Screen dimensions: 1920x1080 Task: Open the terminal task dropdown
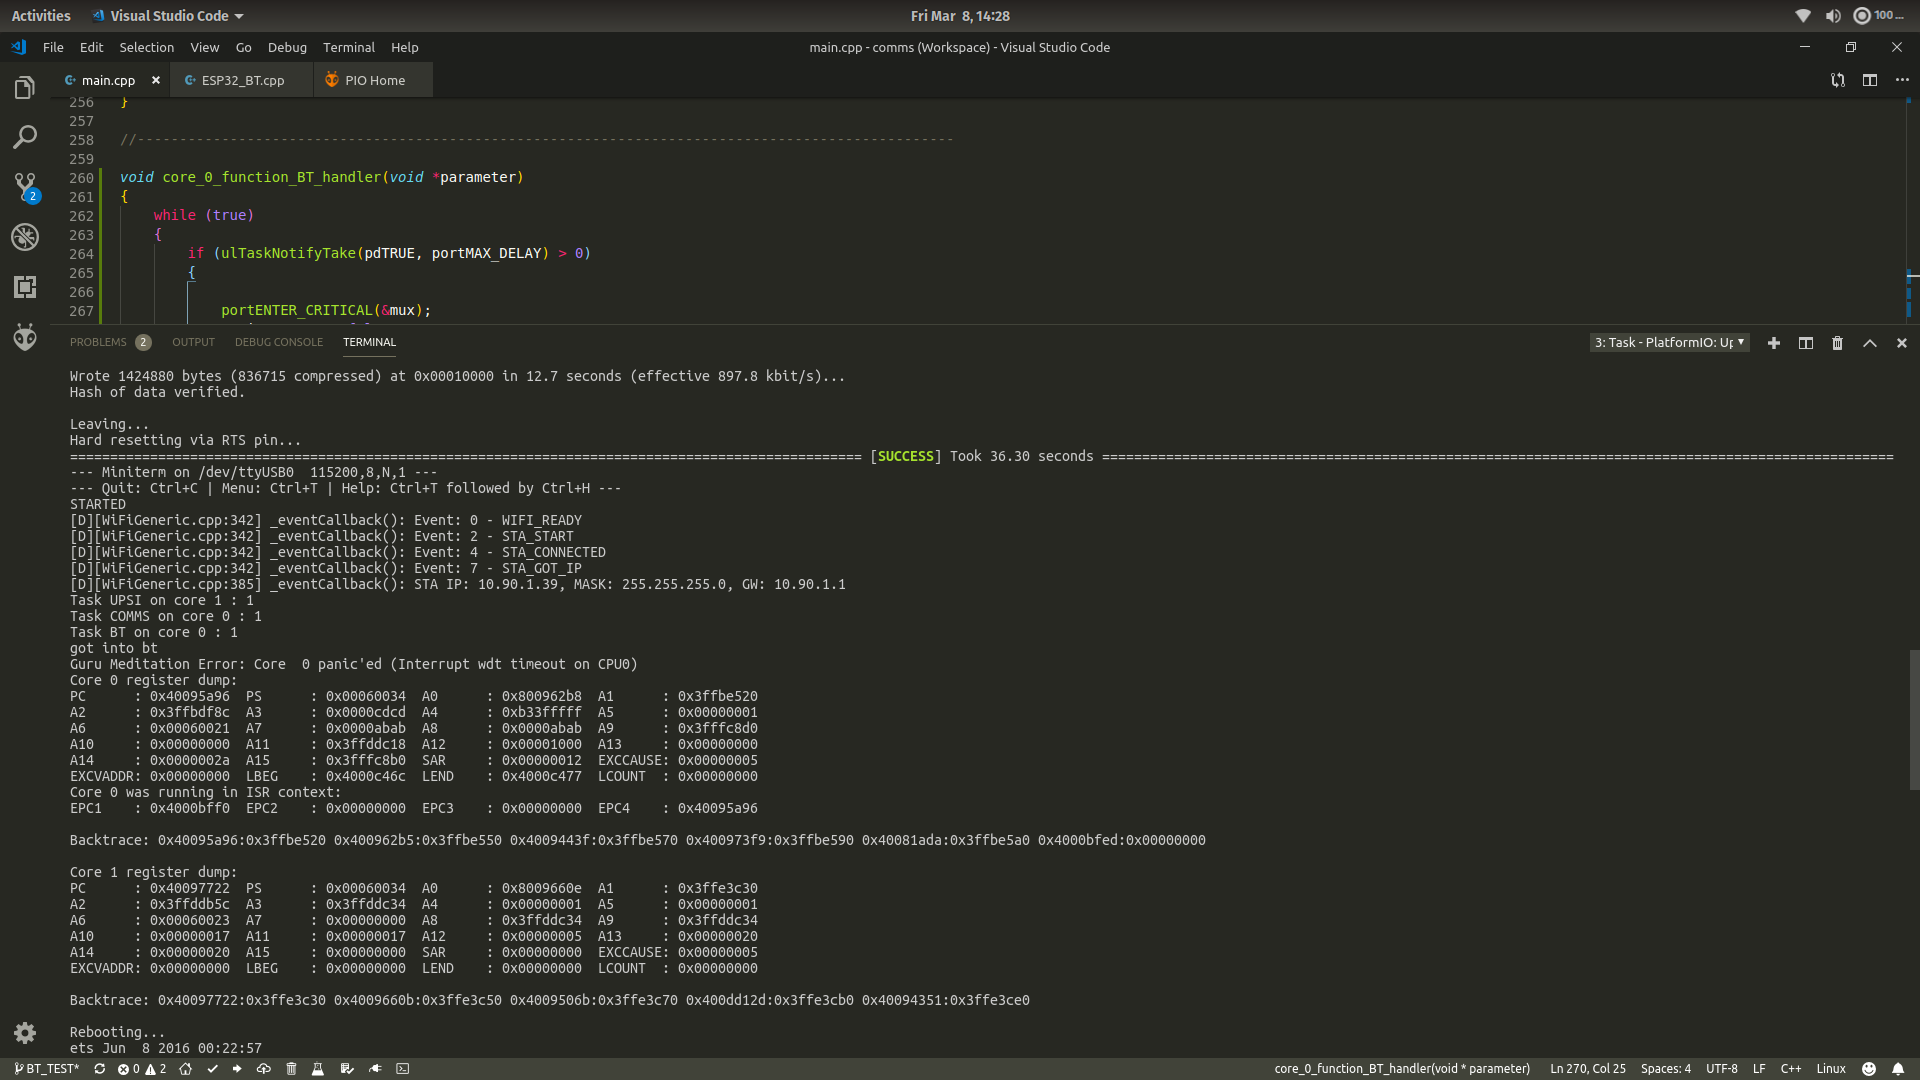(1668, 342)
